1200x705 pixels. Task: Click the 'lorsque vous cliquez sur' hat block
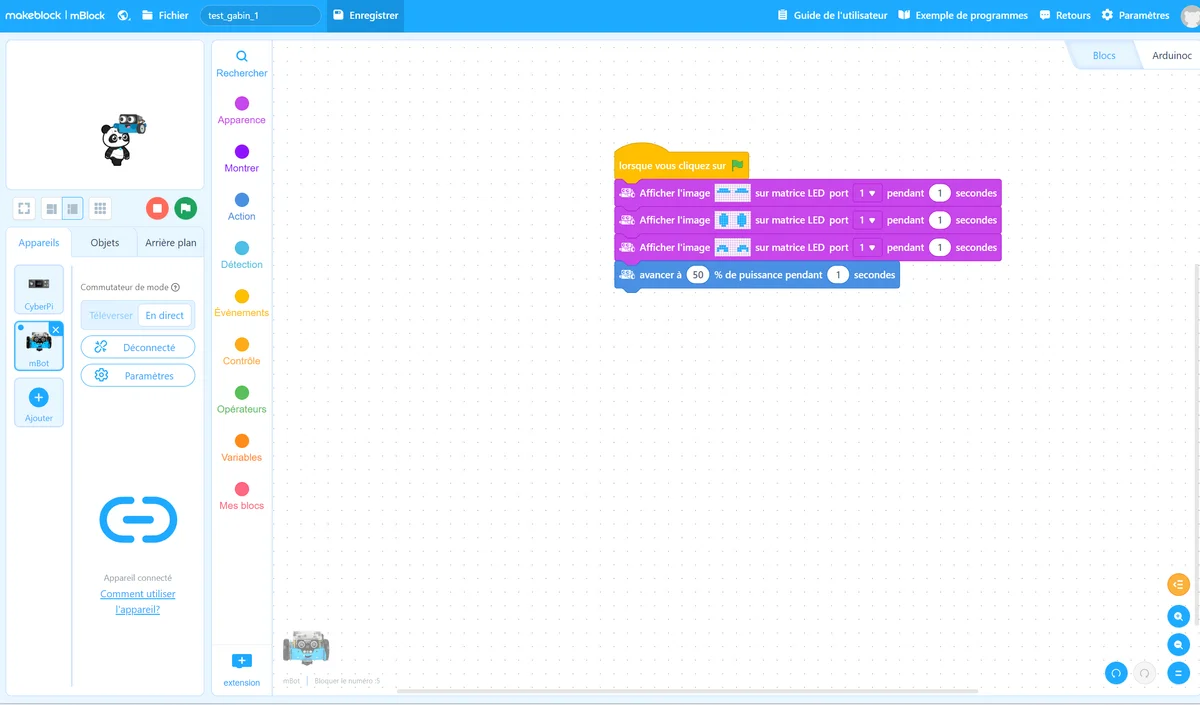tap(682, 165)
